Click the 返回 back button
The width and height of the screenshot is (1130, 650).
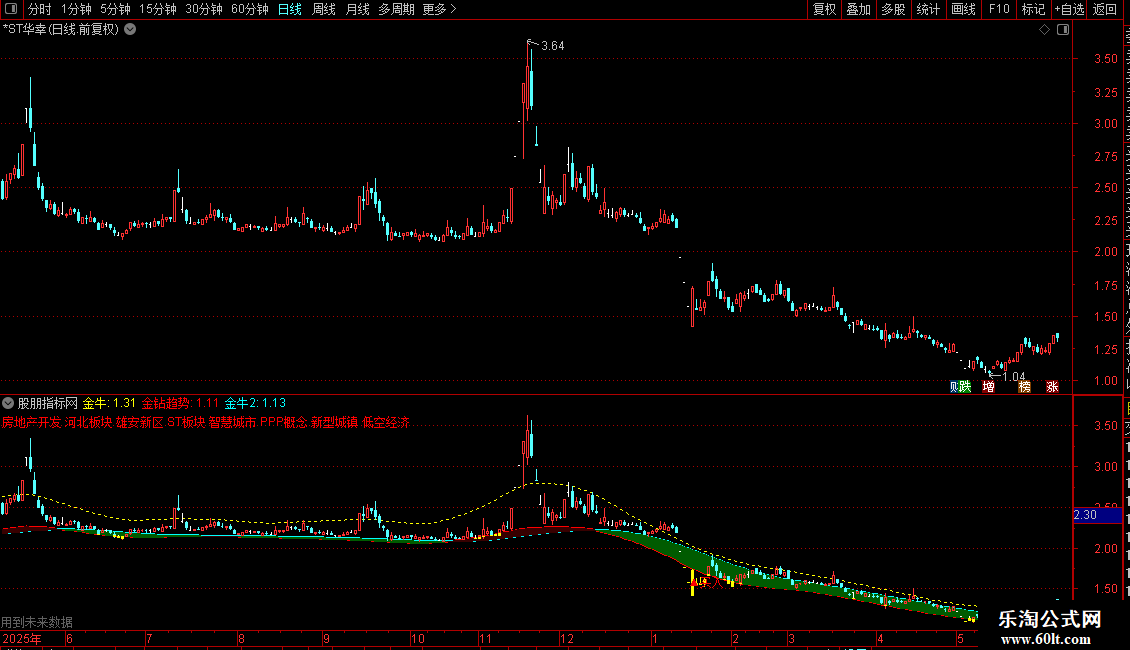[1105, 9]
